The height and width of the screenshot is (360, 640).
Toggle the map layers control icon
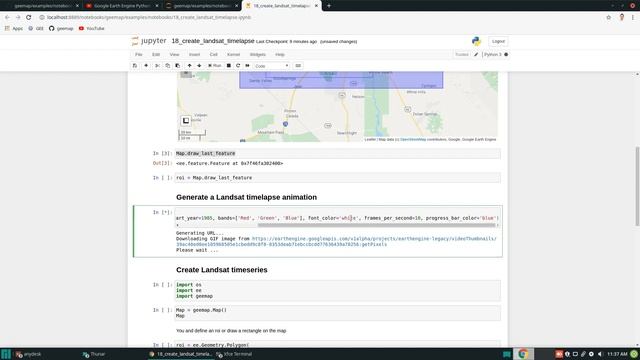click(186, 120)
